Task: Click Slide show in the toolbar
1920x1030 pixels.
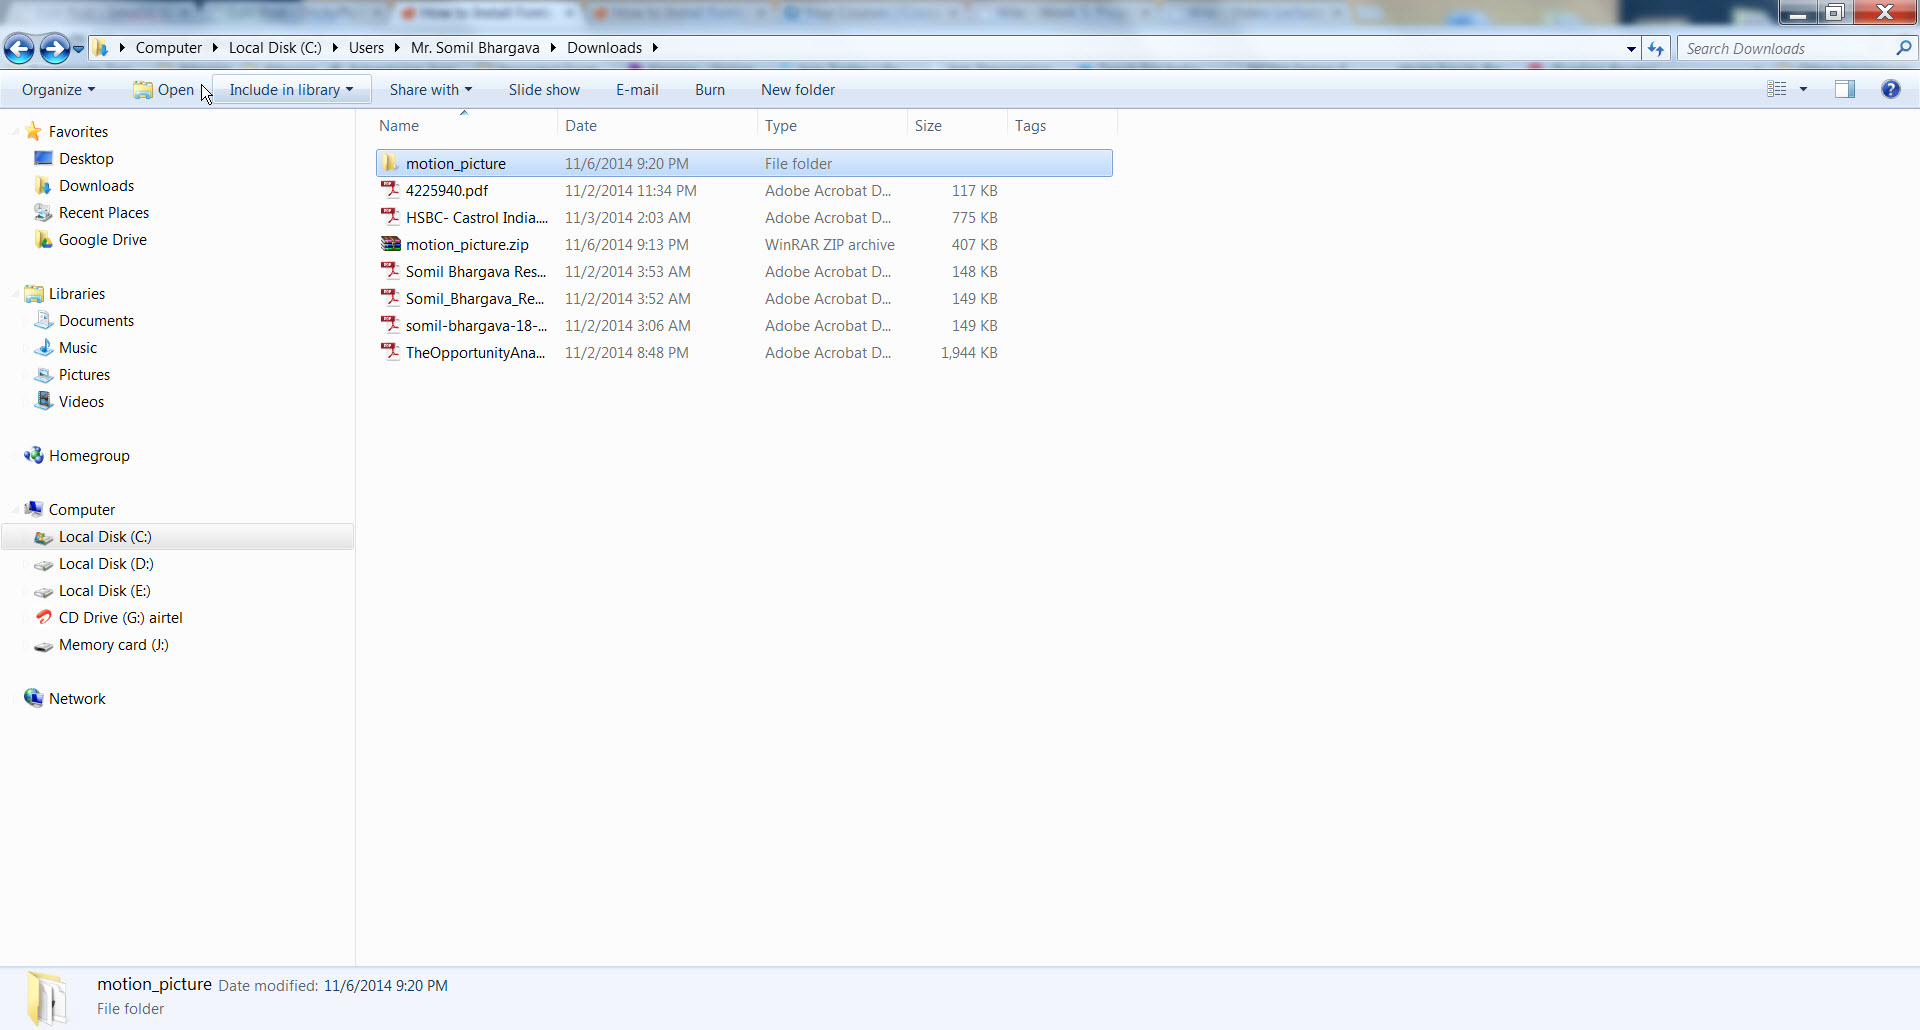Action: 544,90
